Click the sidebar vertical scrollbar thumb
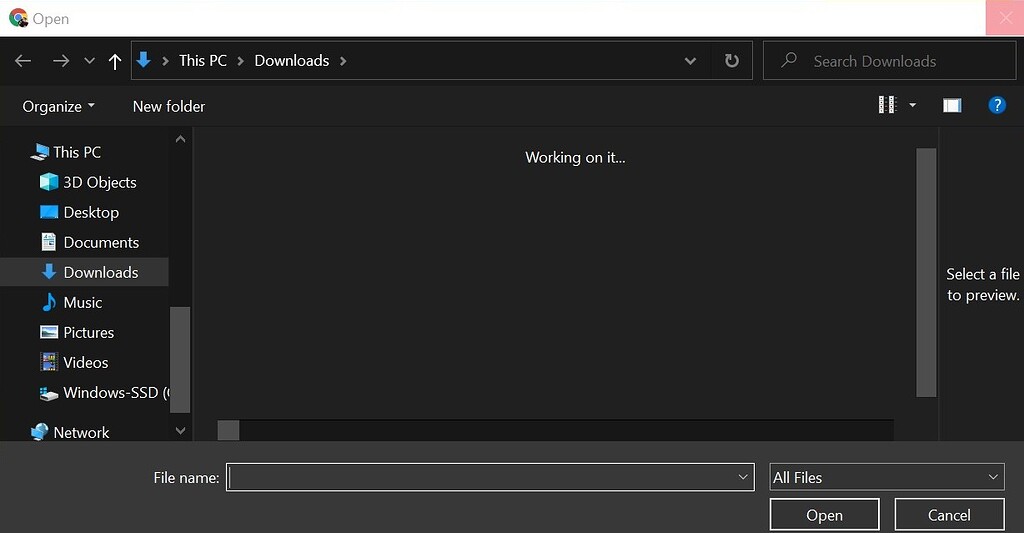The width and height of the screenshot is (1024, 533). coord(180,359)
